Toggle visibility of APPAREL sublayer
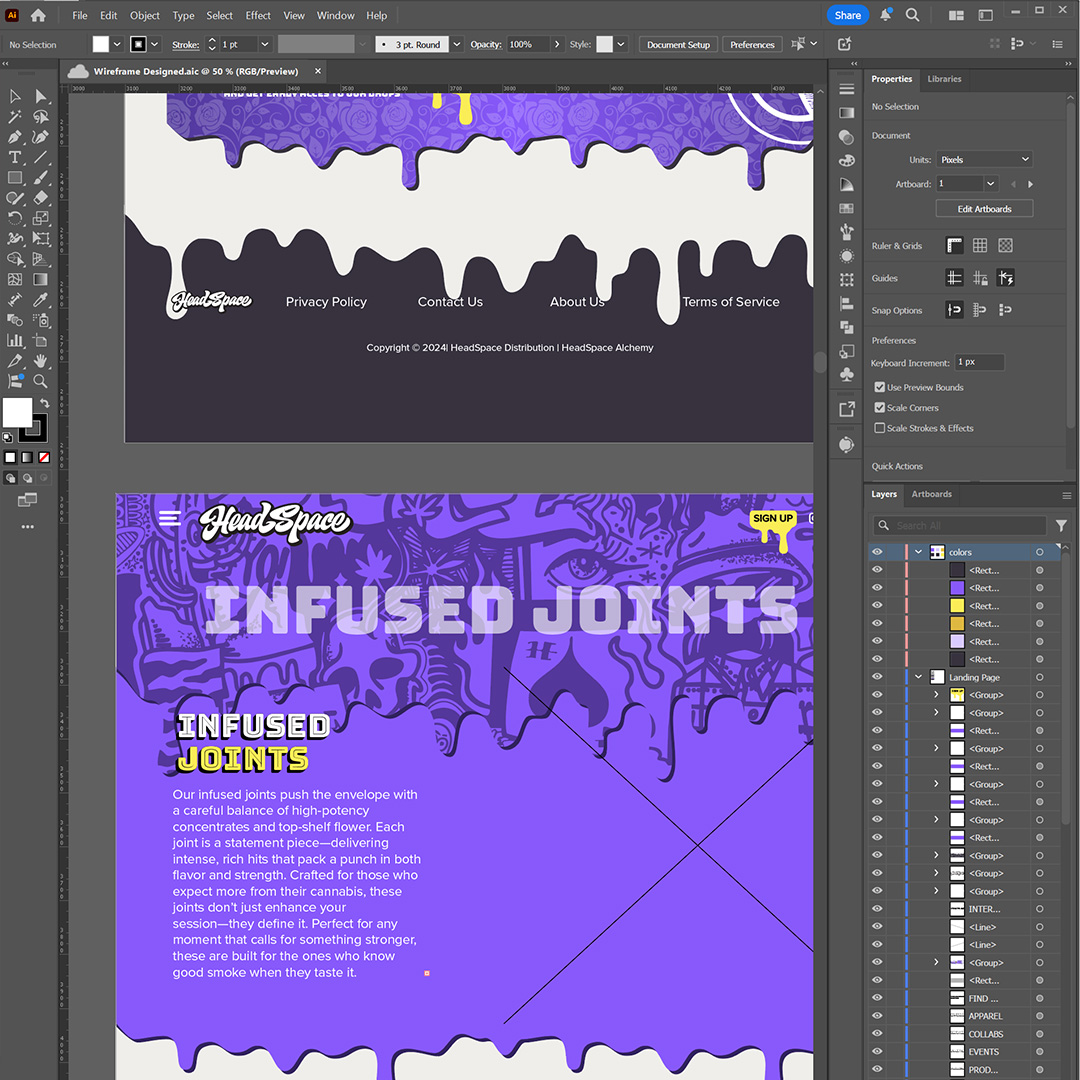 click(x=877, y=1016)
